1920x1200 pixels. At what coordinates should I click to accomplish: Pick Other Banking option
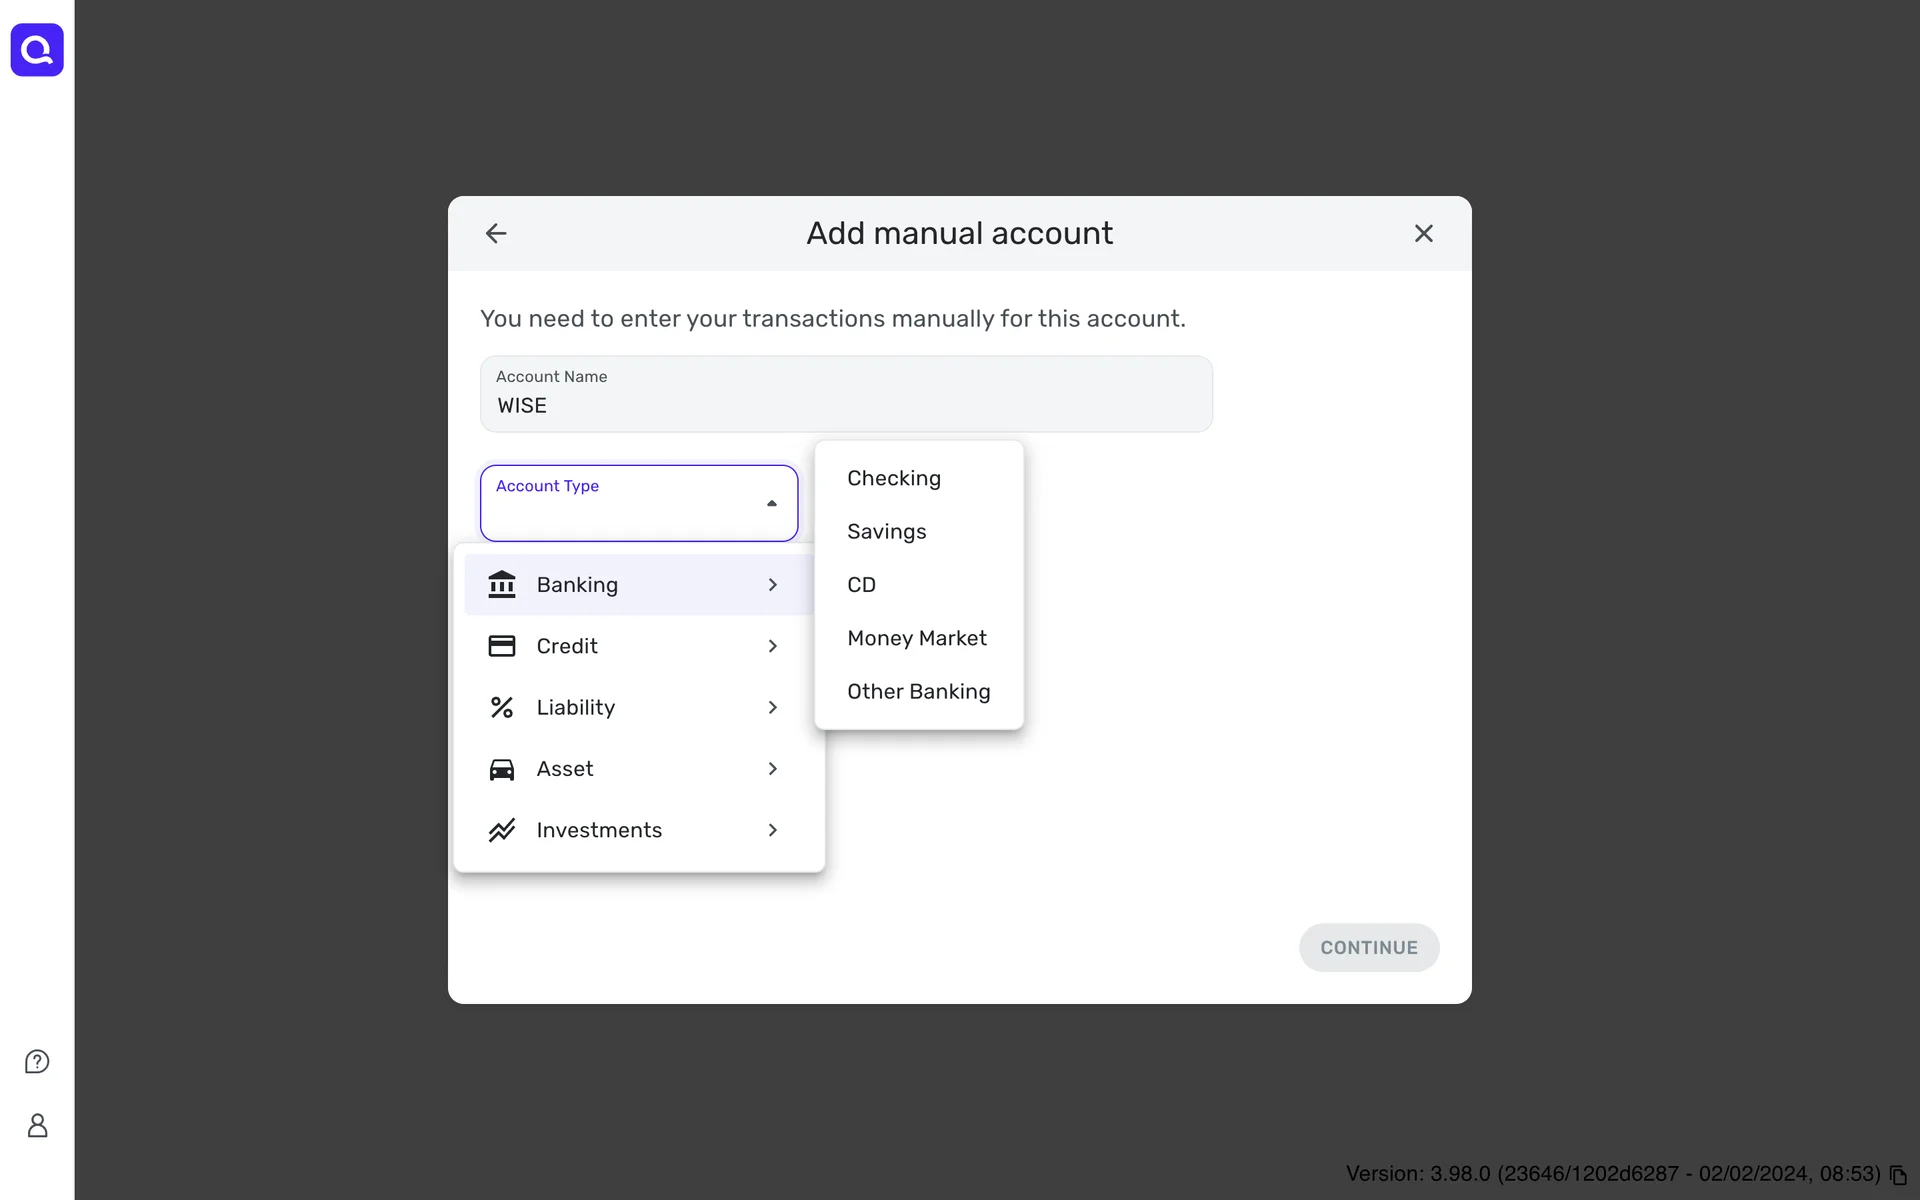(x=919, y=692)
